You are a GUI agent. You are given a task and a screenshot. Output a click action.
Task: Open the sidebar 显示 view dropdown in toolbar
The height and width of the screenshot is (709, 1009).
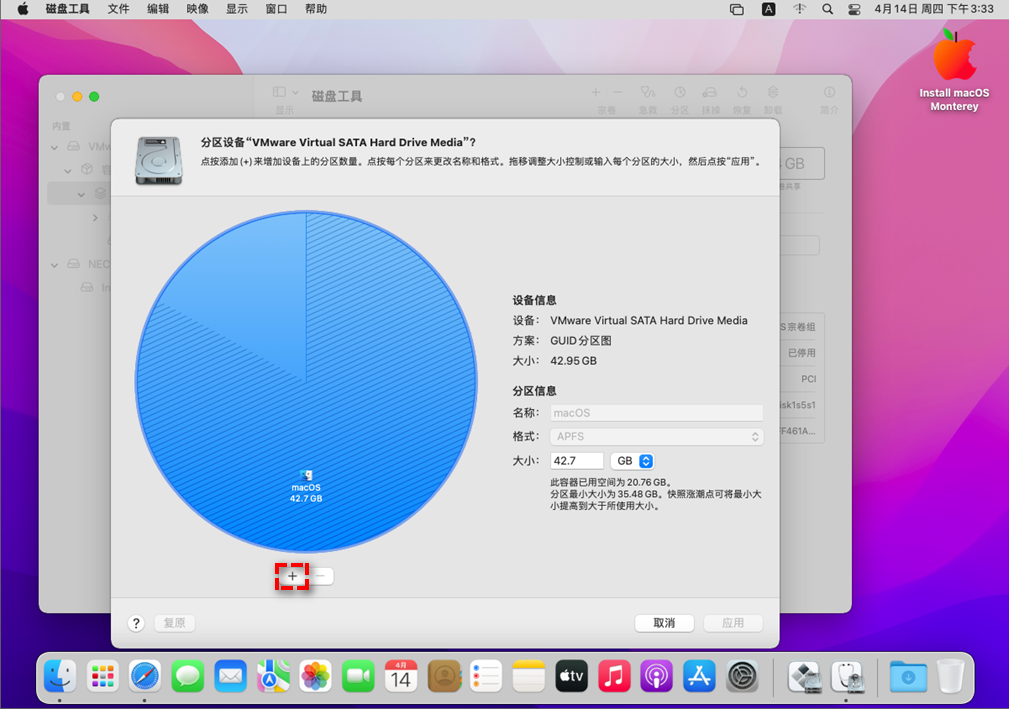285,93
